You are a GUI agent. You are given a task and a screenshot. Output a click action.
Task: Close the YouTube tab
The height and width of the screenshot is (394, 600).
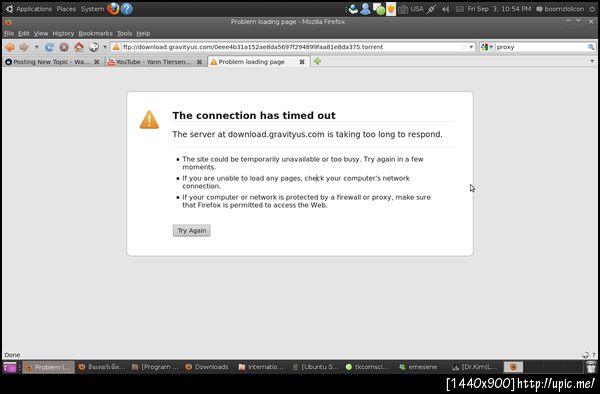click(199, 62)
